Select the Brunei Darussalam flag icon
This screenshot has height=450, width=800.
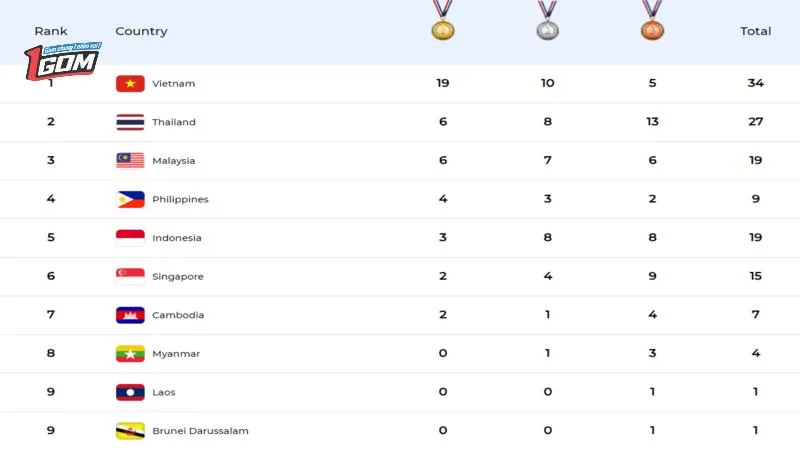click(x=130, y=431)
